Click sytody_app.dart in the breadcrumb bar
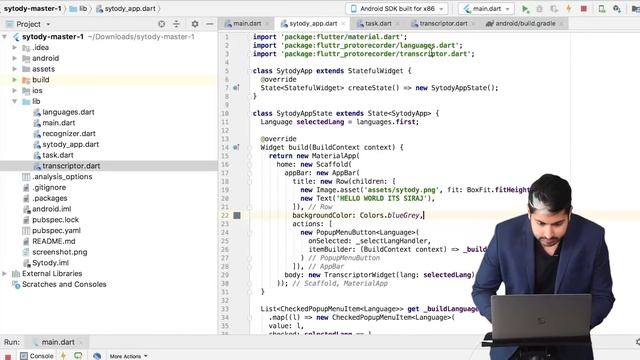The height and width of the screenshot is (360, 640). coord(126,9)
